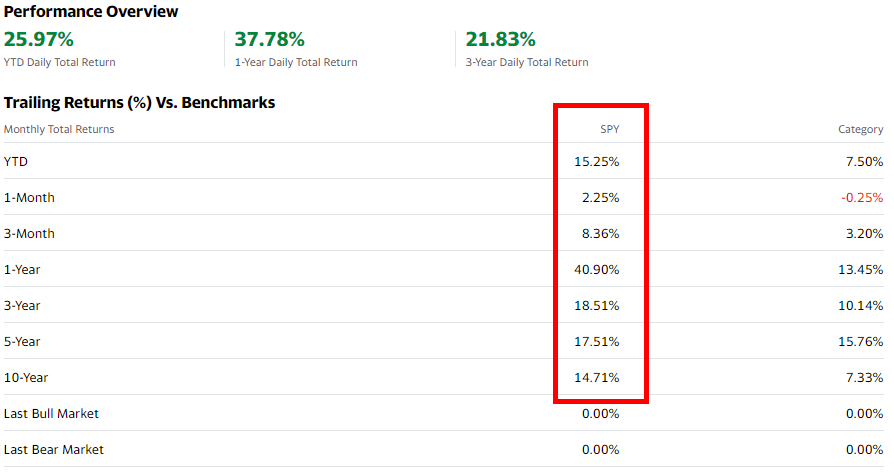This screenshot has height=472, width=894.
Task: Click the SPY 1-Year return 40.90%
Action: 599,269
